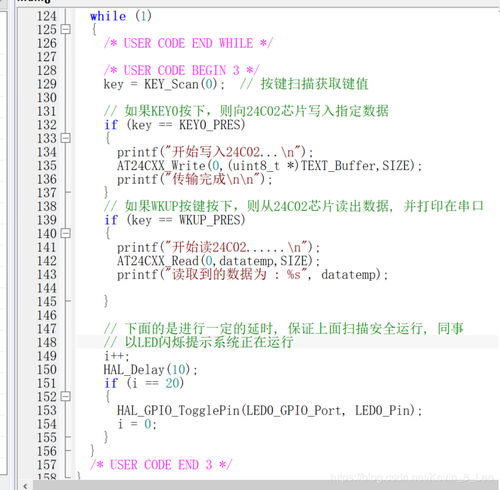Click the 'USER CODE BEGIN 3' comment
The width and height of the screenshot is (500, 490).
coord(182,70)
